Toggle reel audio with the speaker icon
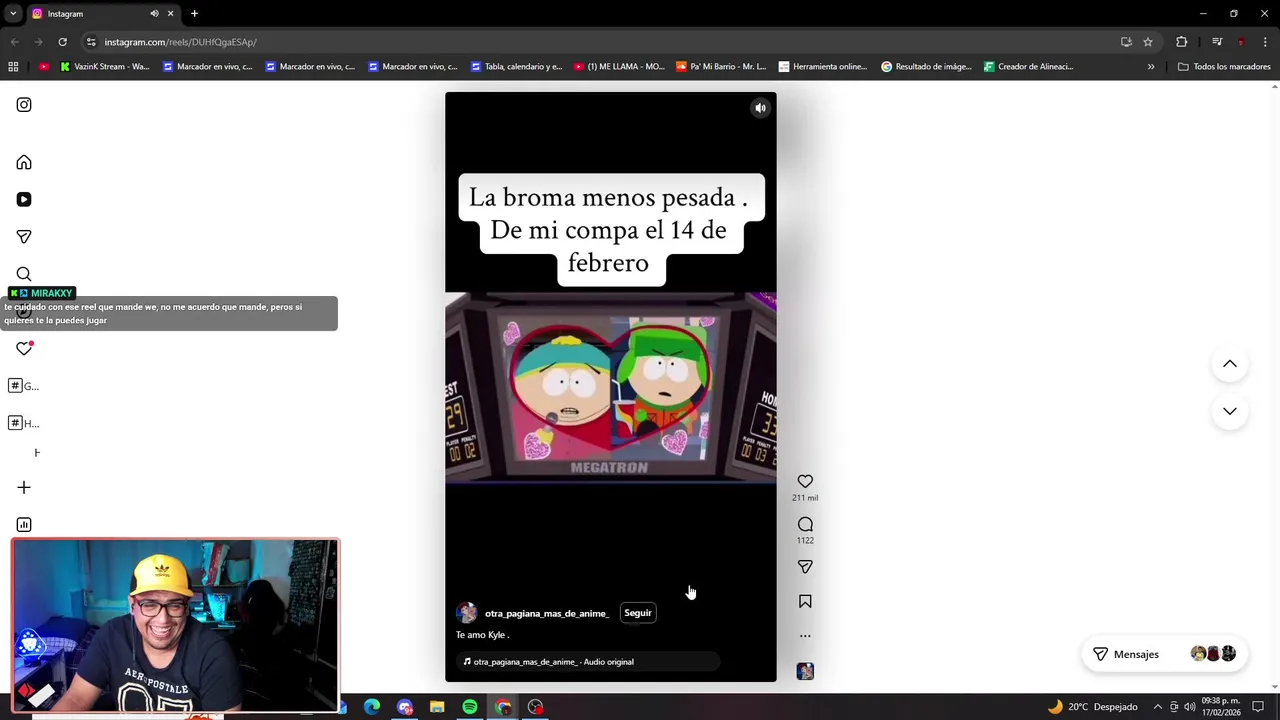1280x720 pixels. [760, 108]
